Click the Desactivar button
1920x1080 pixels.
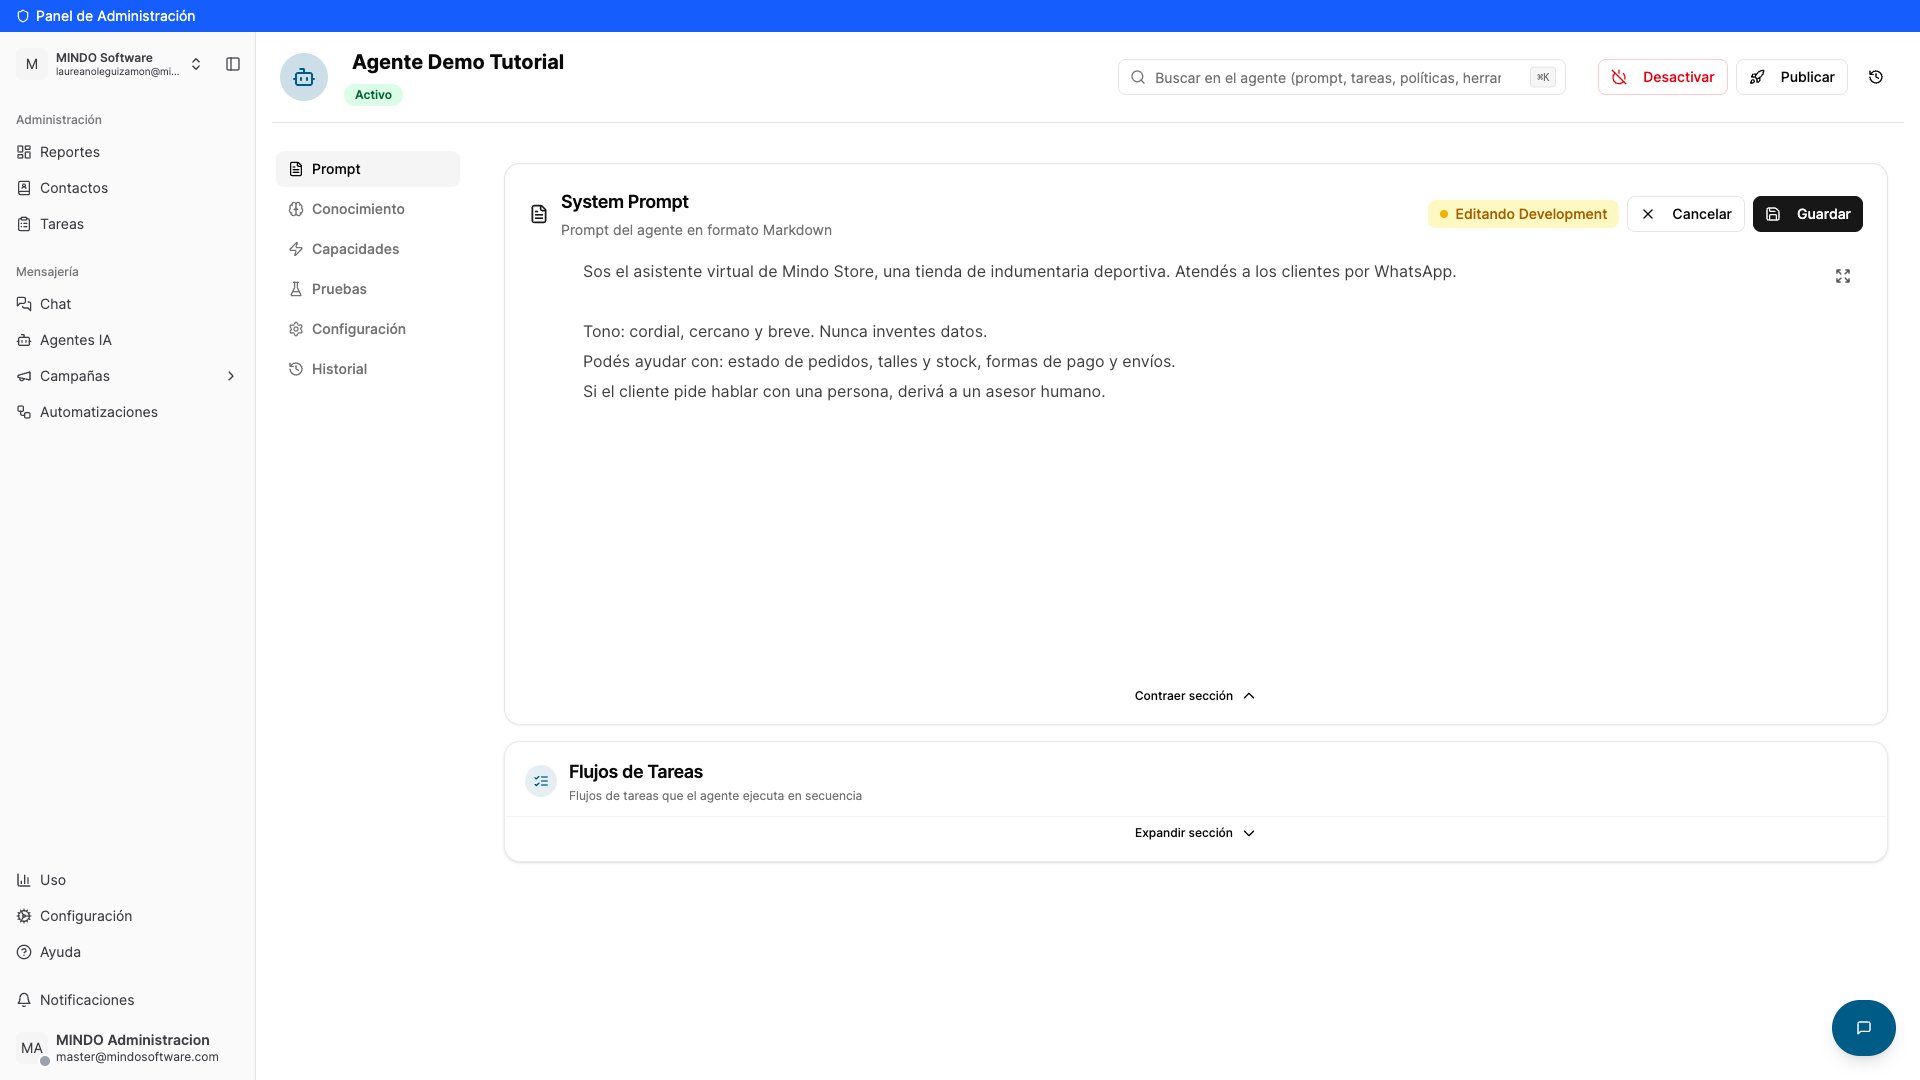1662,77
